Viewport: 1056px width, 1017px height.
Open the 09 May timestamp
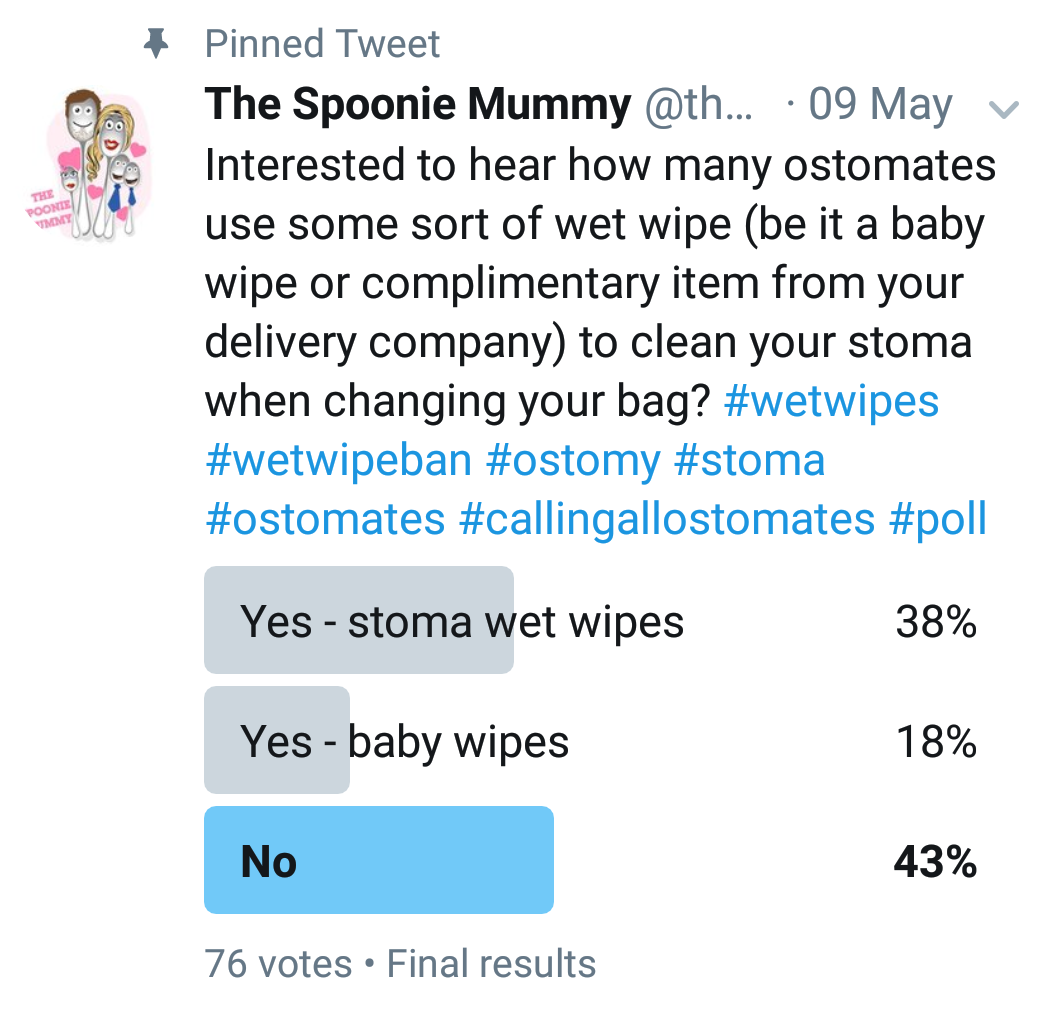pos(880,105)
